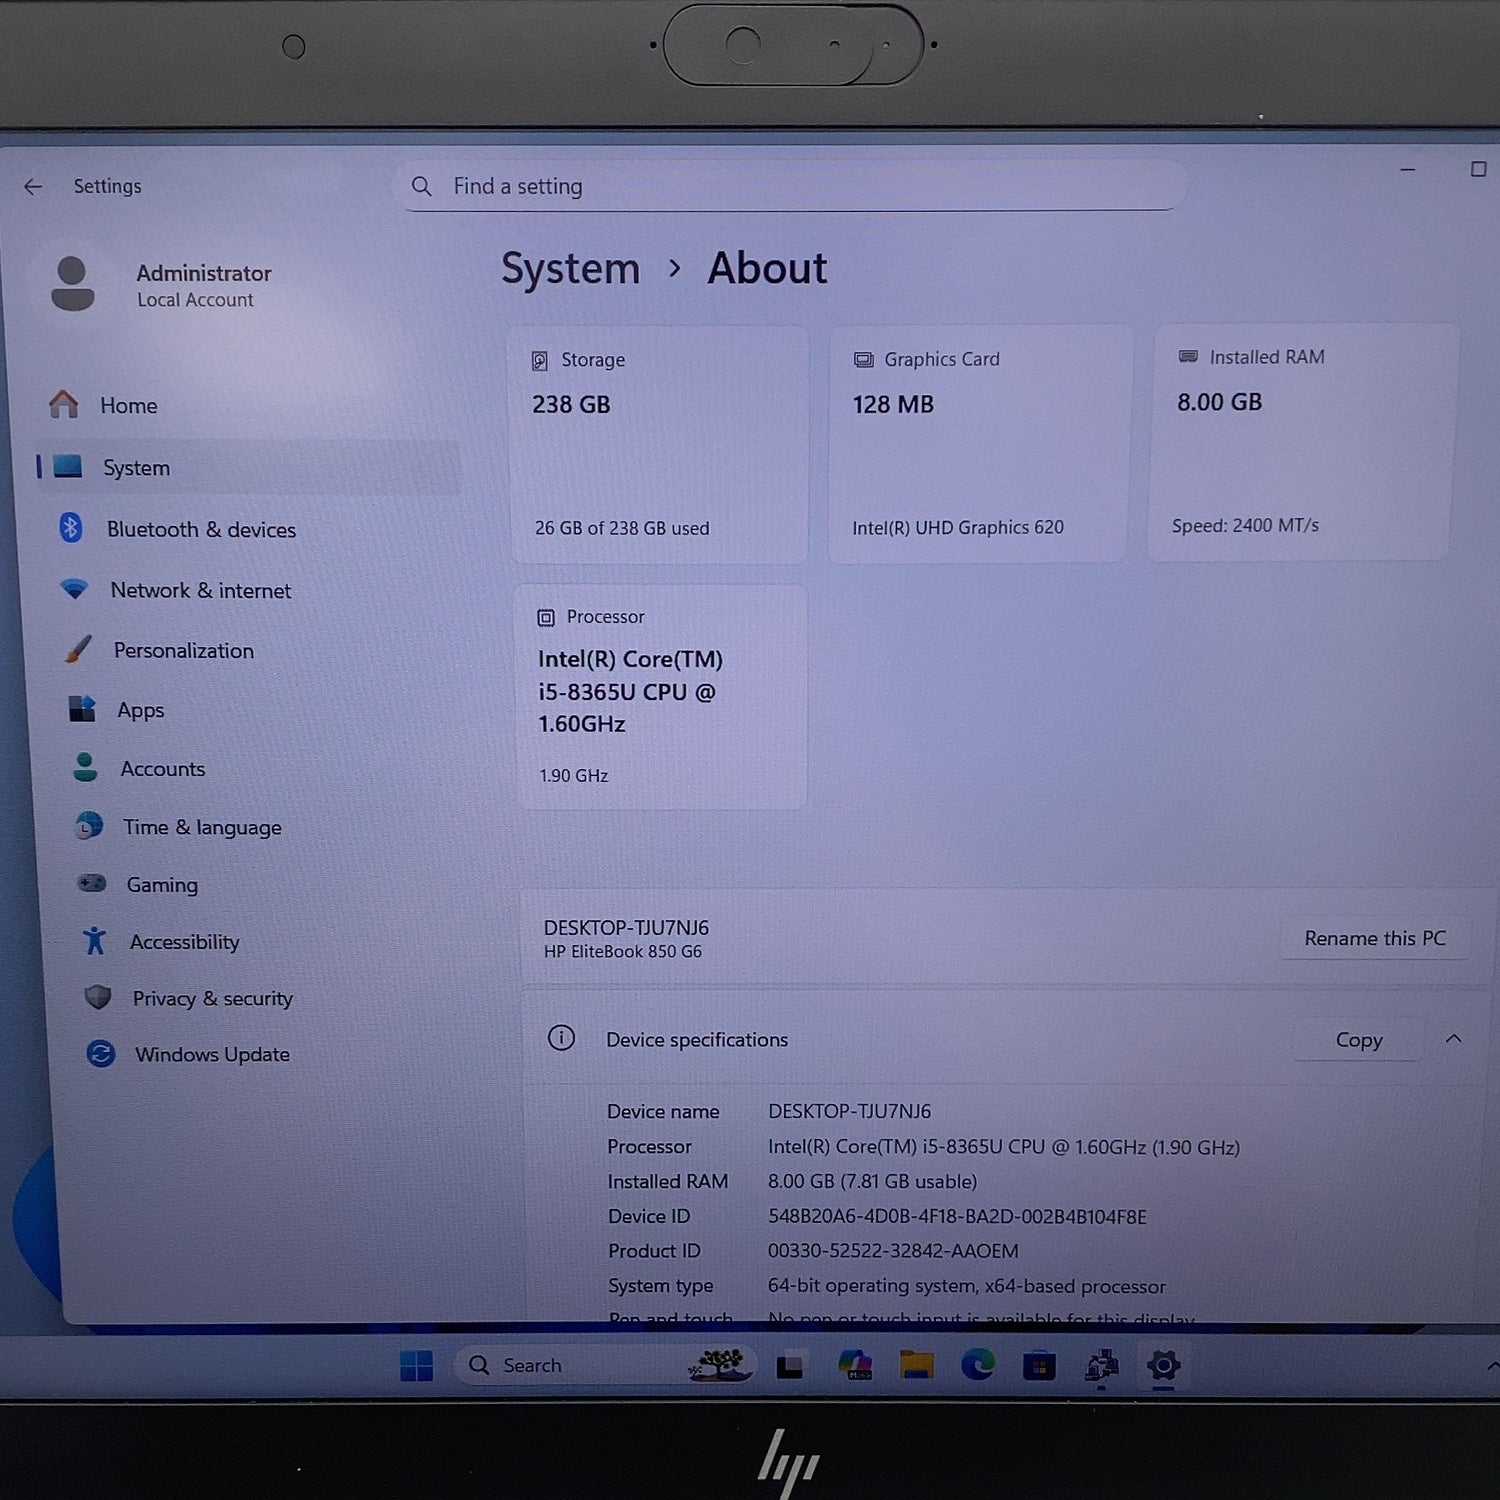Click "64-bit operating system, x64-based processor" text

[966, 1286]
